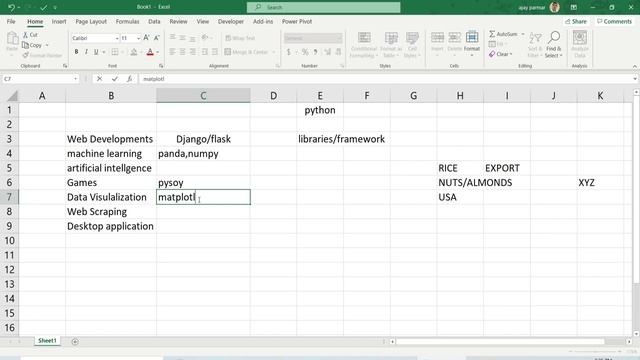The width and height of the screenshot is (640, 360).
Task: Expand the formula bar chevron
Action: pos(635,79)
